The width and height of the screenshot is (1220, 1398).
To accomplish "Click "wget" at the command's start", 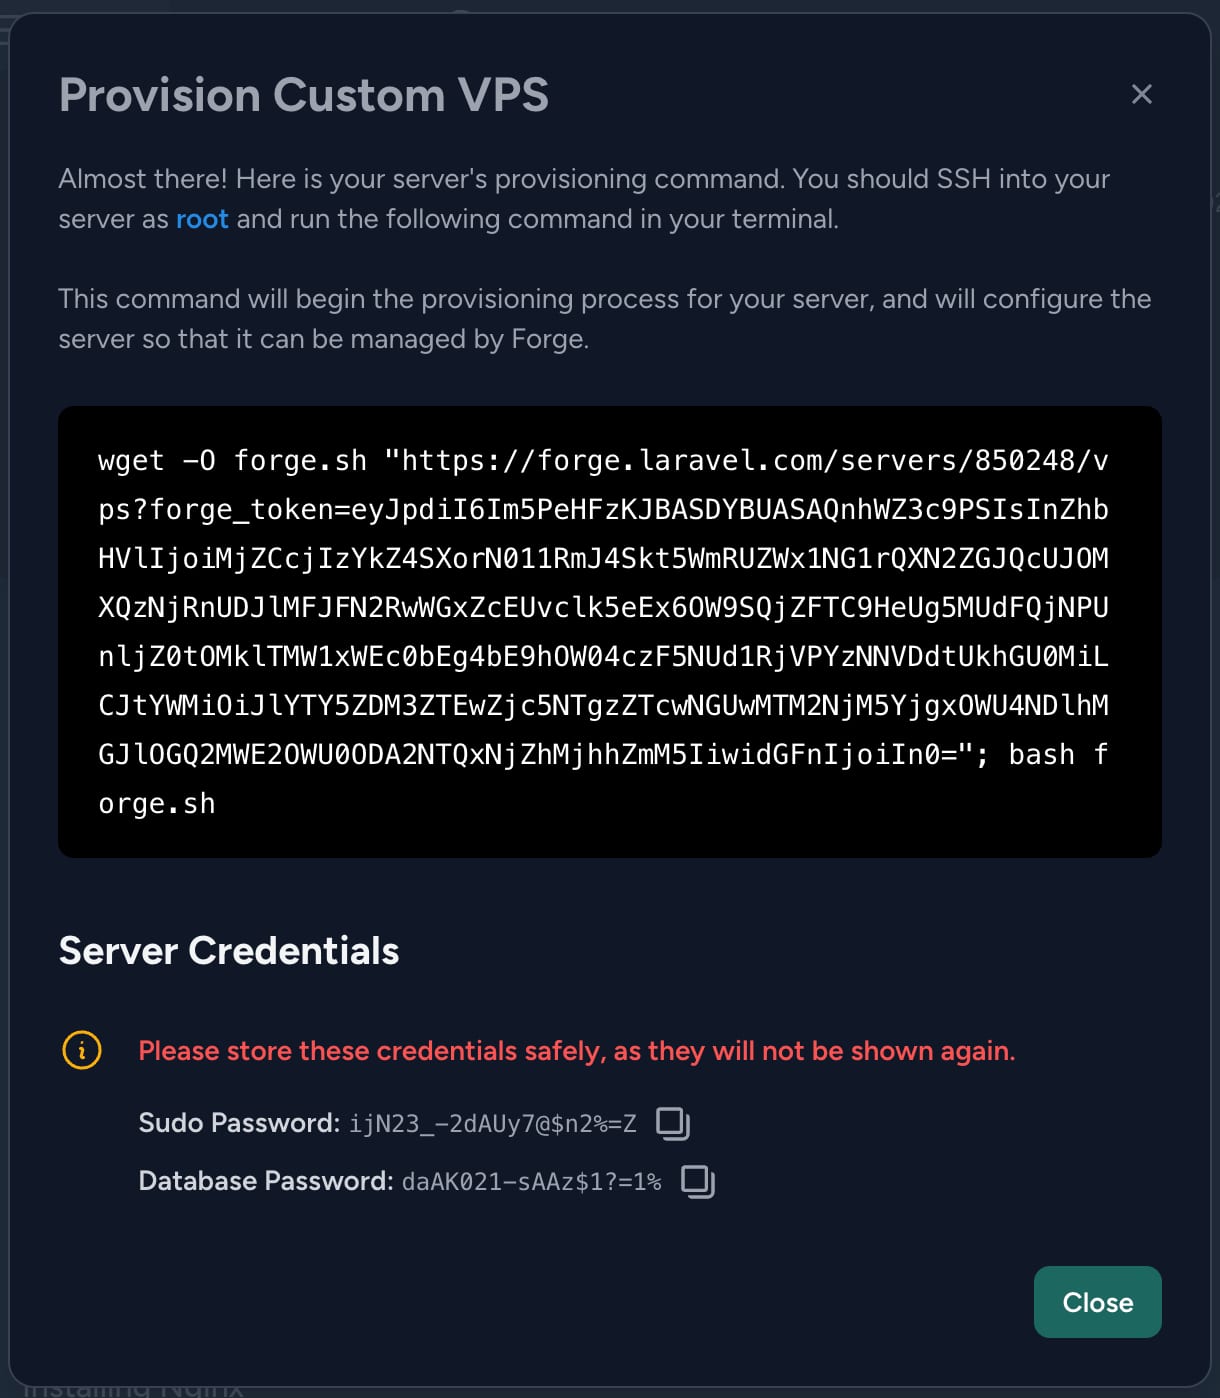I will click(131, 461).
